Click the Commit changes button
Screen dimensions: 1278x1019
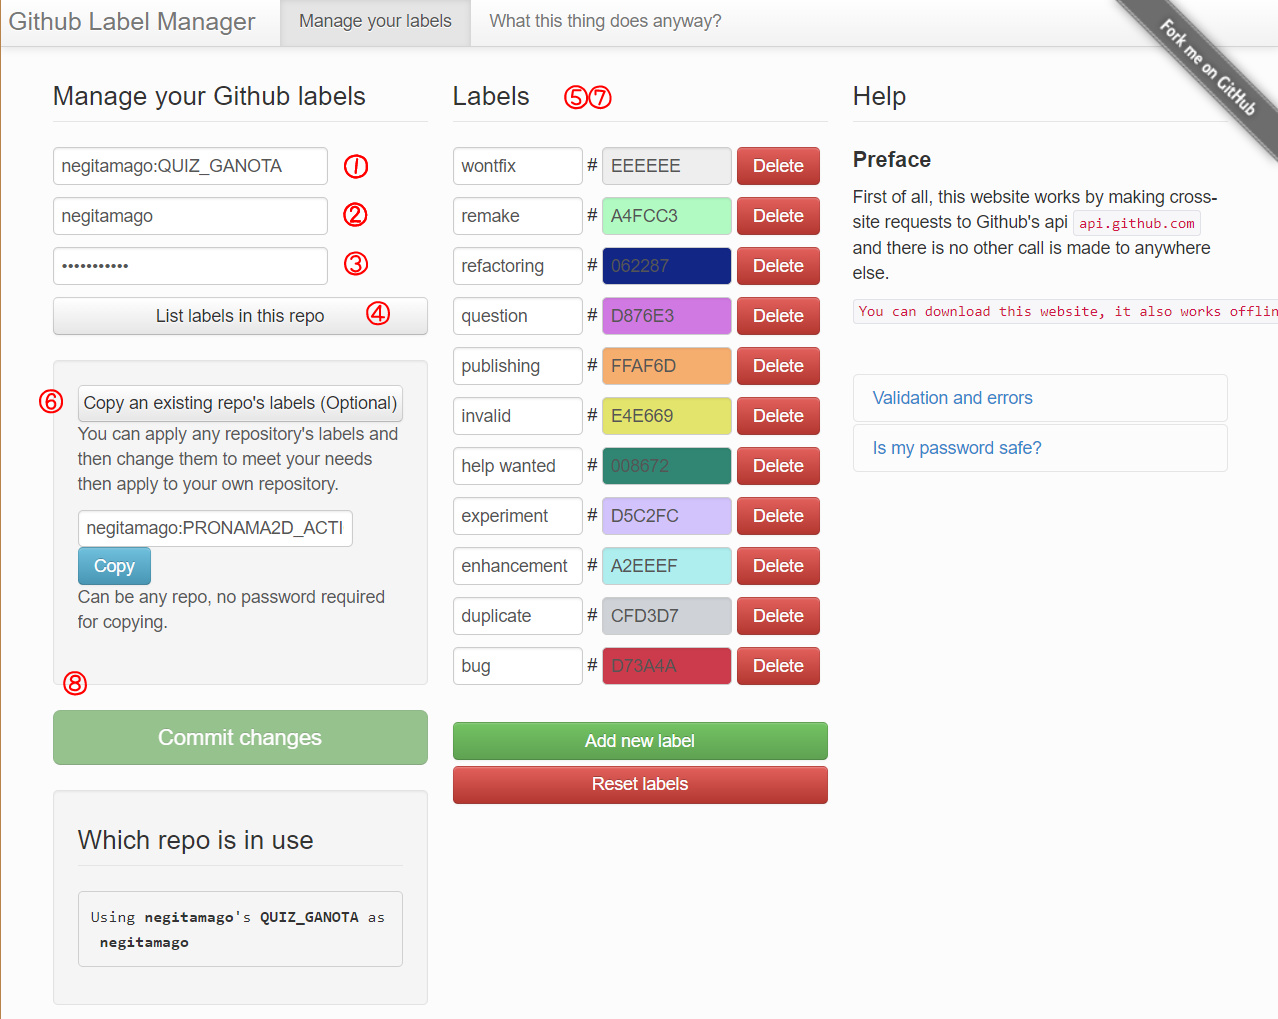[240, 737]
